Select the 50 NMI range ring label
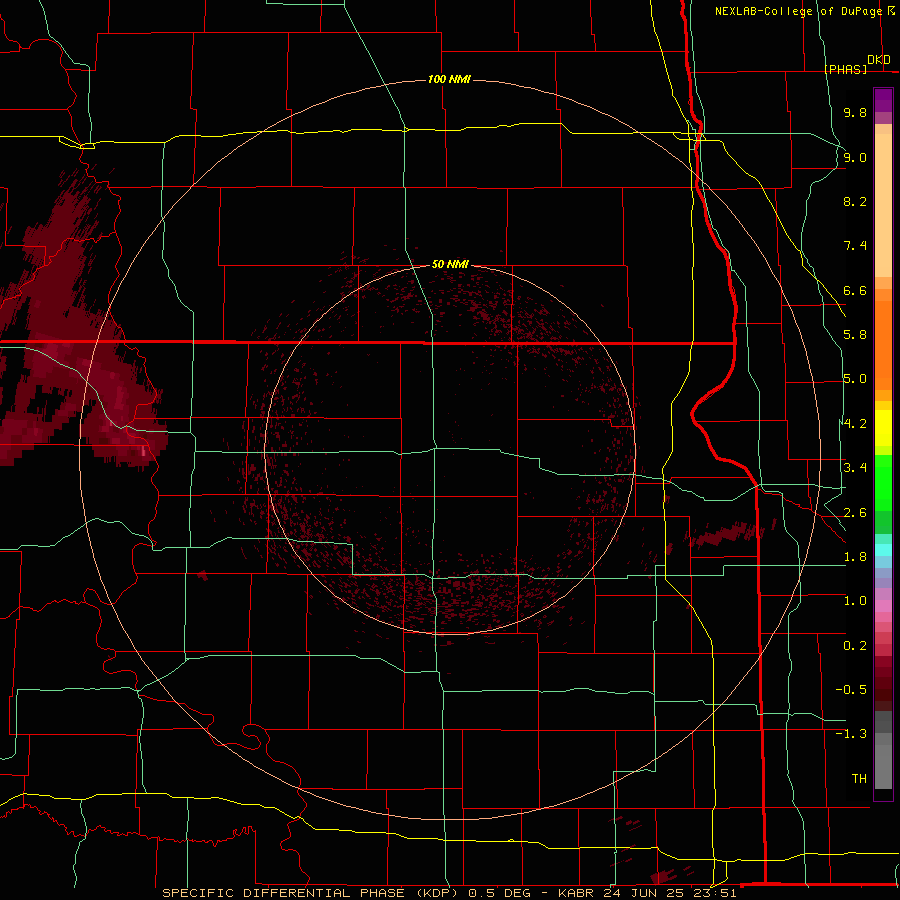Viewport: 900px width, 900px height. pos(450,265)
